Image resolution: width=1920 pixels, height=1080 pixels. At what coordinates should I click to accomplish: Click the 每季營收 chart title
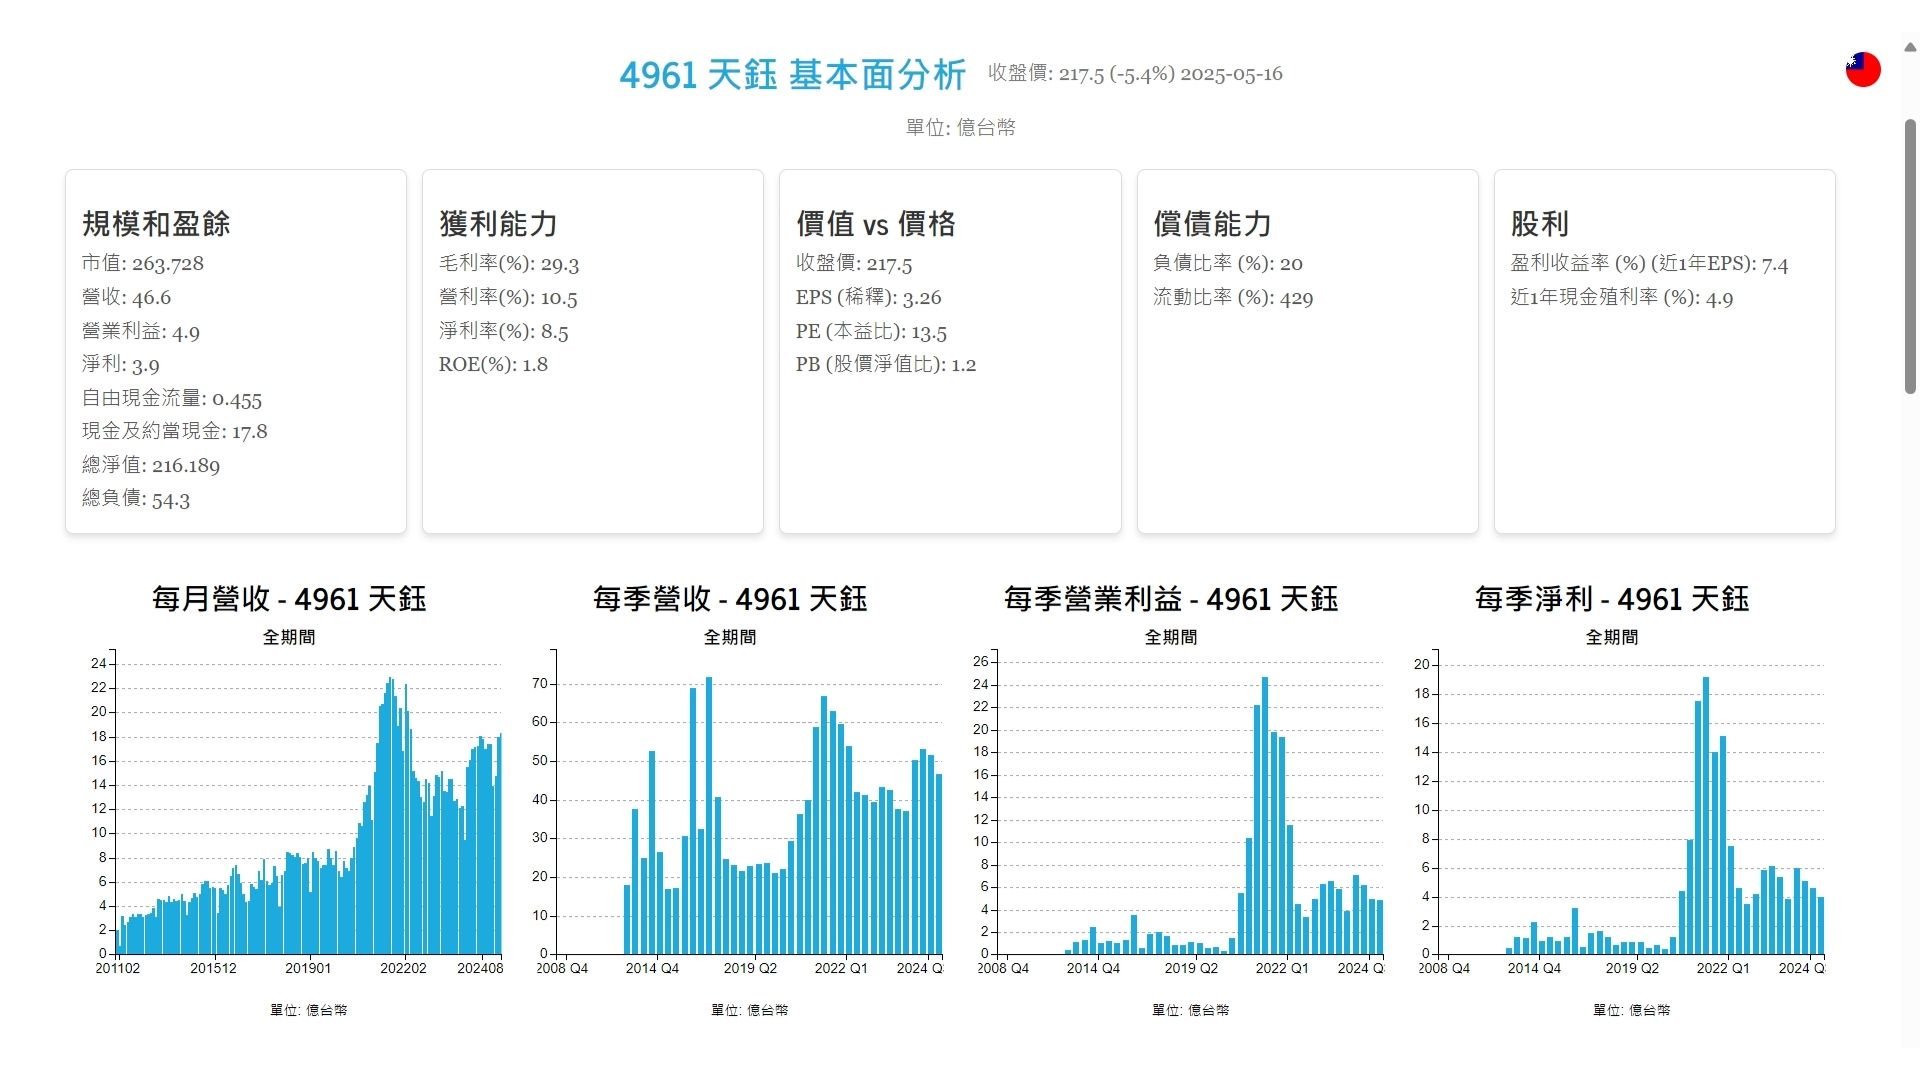pyautogui.click(x=730, y=599)
